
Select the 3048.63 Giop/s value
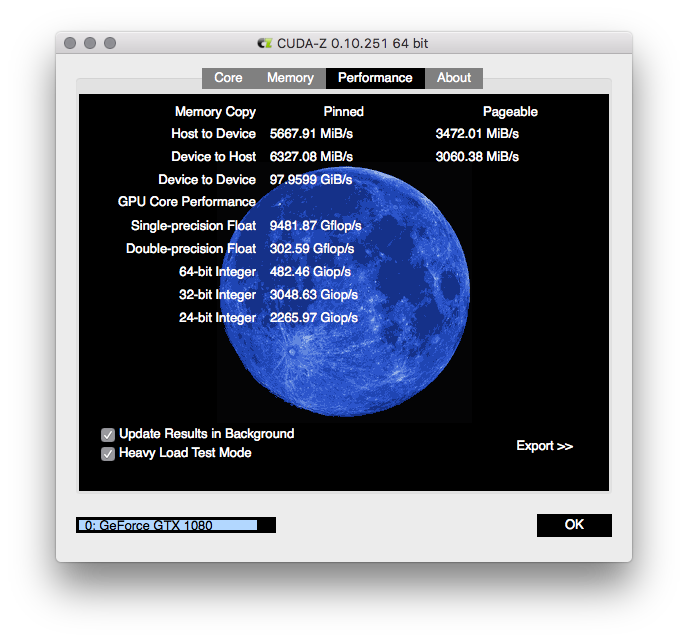(x=314, y=294)
